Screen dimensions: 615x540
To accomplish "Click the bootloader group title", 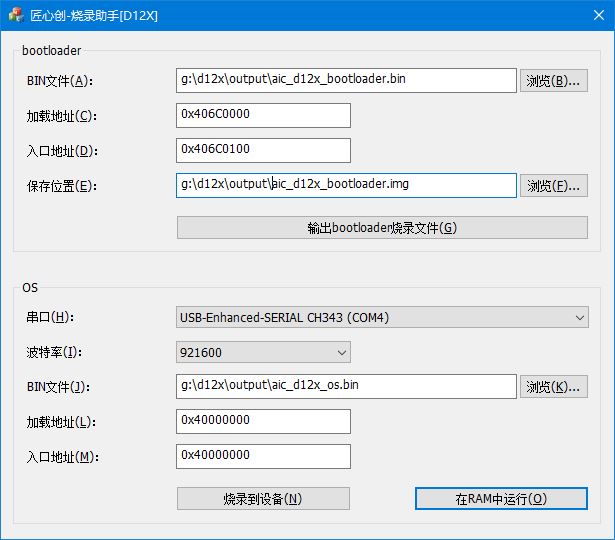I will point(51,51).
